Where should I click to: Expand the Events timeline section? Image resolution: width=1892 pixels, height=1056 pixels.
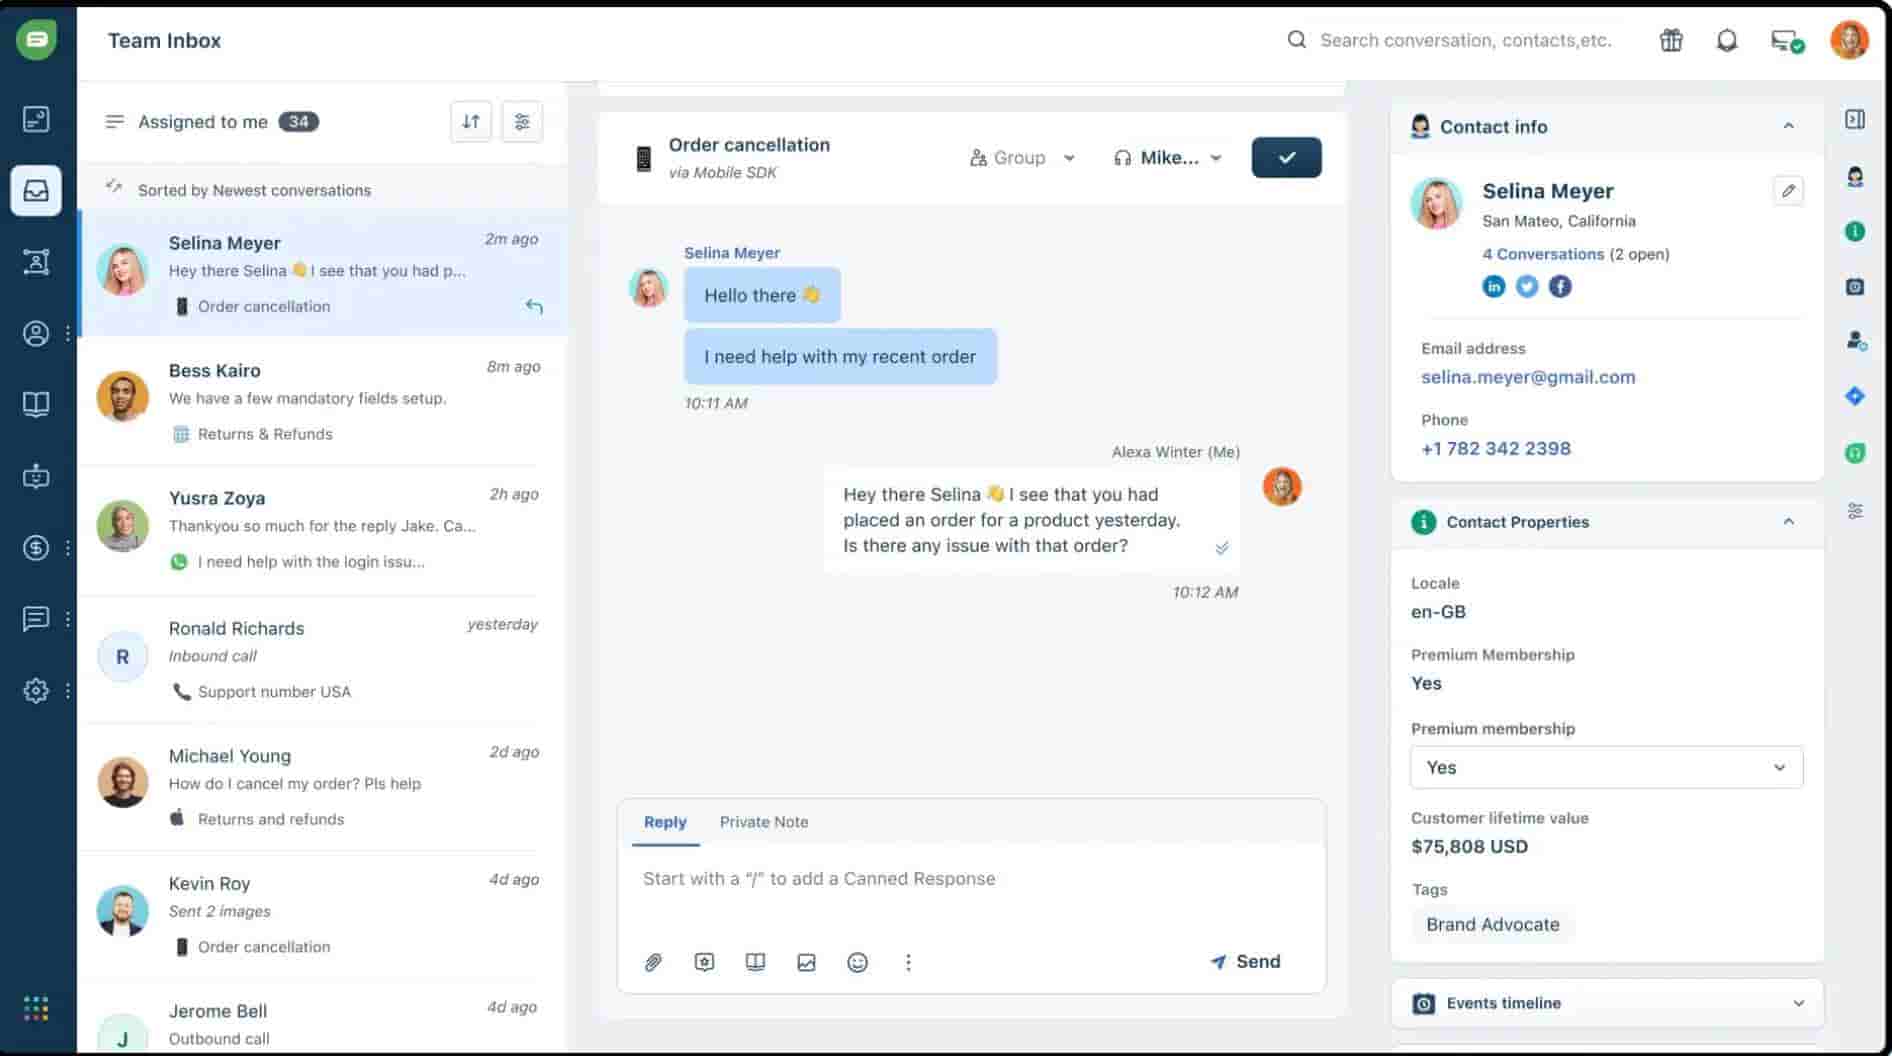(1798, 1003)
